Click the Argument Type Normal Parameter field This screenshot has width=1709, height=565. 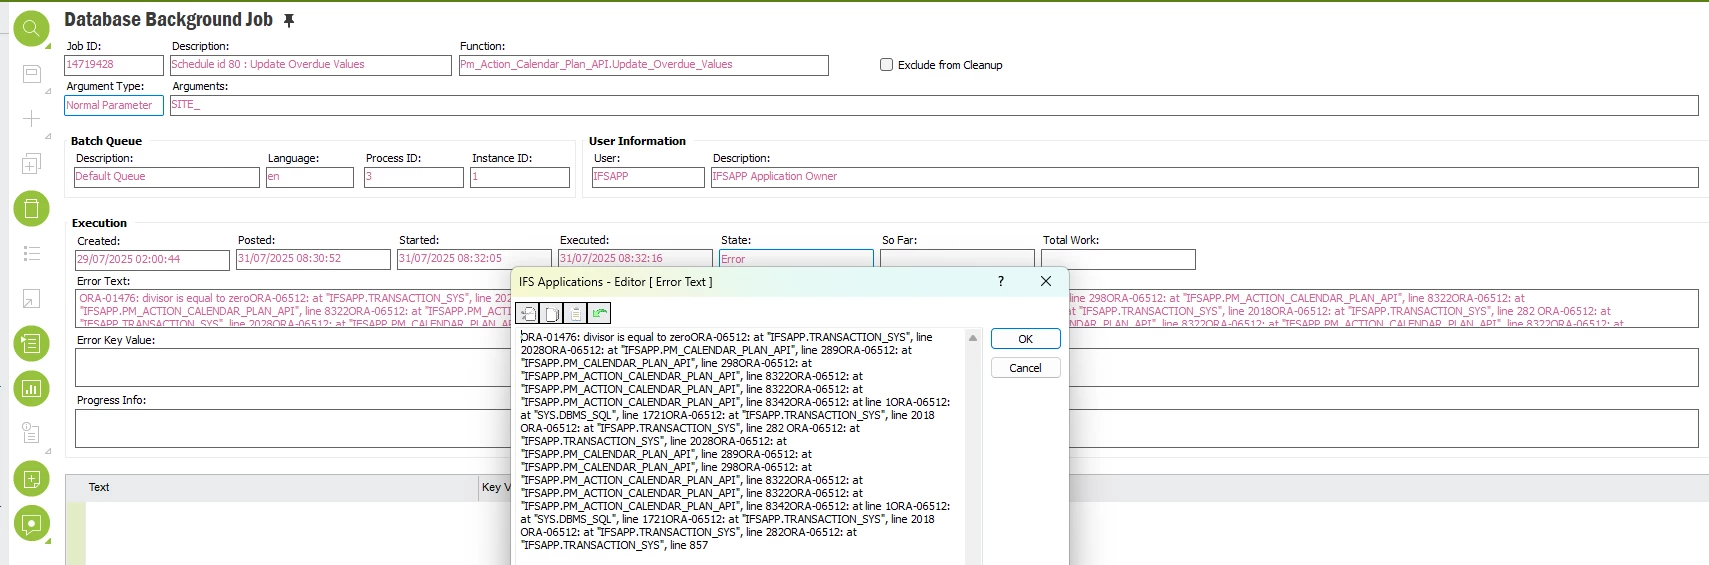click(x=113, y=105)
